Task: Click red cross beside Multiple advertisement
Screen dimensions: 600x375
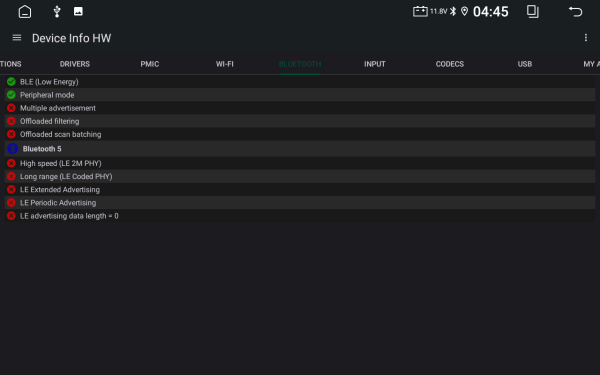Action: 11,108
